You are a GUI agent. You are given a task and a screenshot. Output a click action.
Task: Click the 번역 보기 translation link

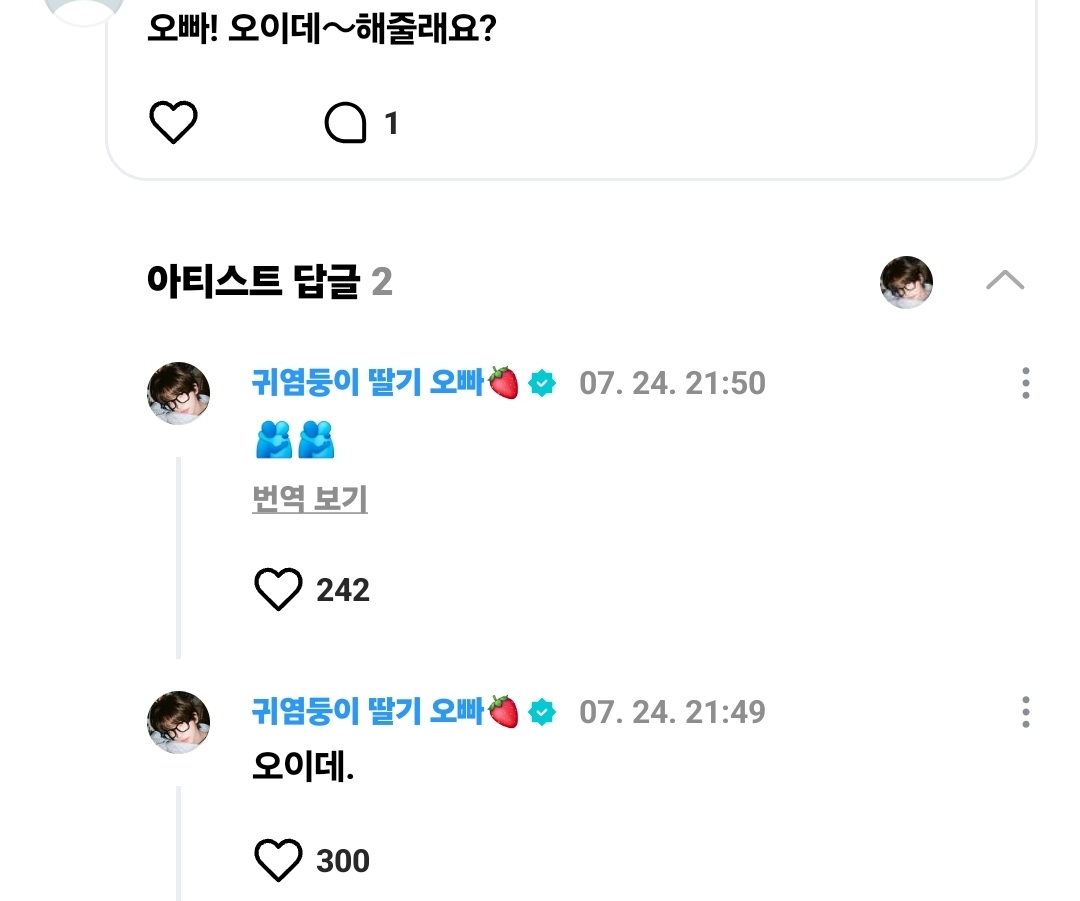coord(310,498)
